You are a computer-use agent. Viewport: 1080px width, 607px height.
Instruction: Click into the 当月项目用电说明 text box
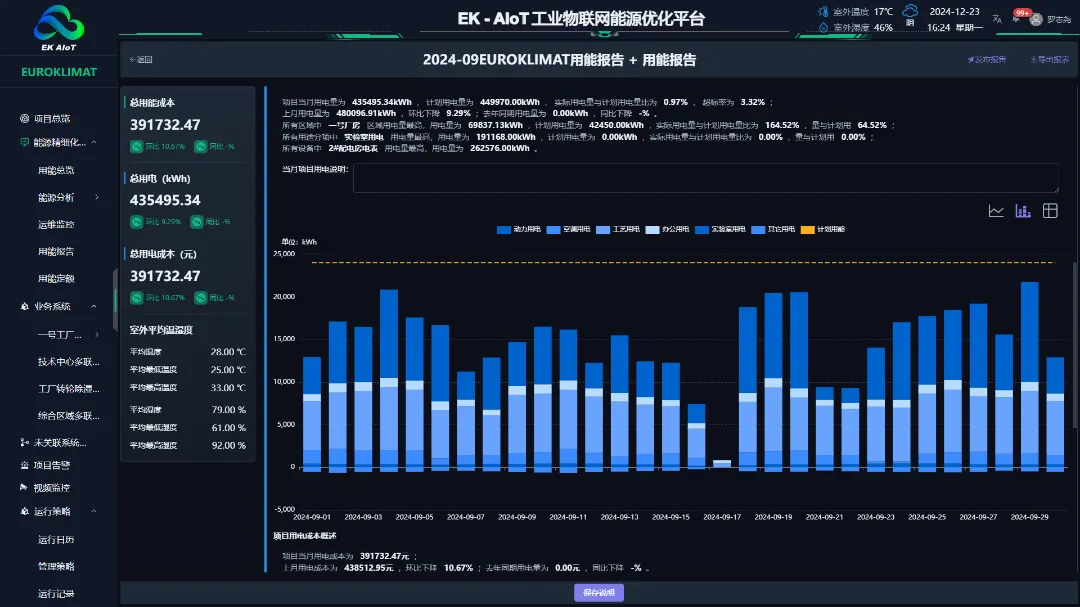(705, 178)
